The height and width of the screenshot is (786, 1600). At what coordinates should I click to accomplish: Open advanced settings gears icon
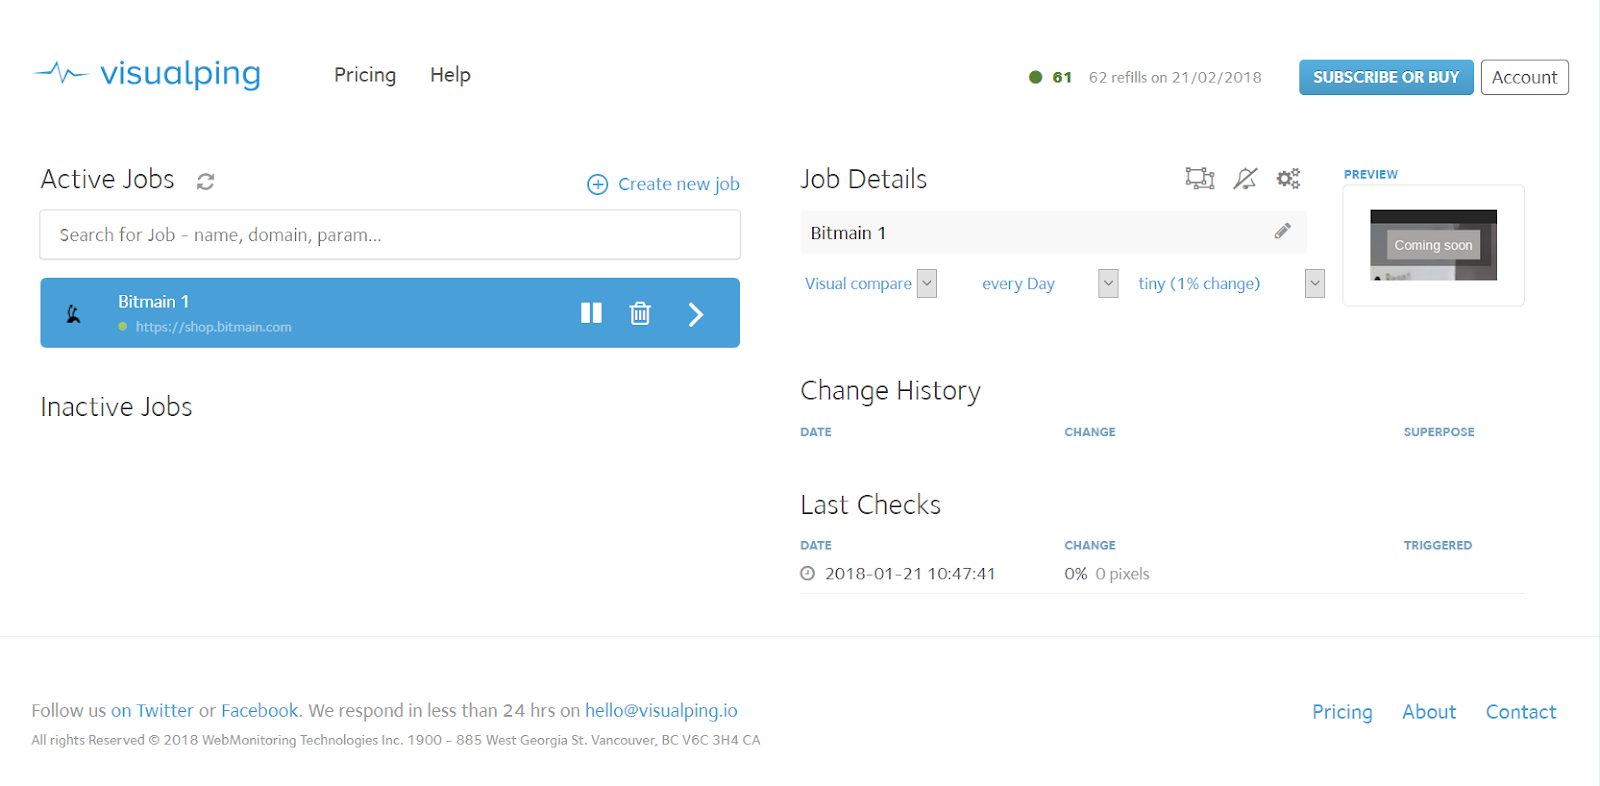point(1288,179)
